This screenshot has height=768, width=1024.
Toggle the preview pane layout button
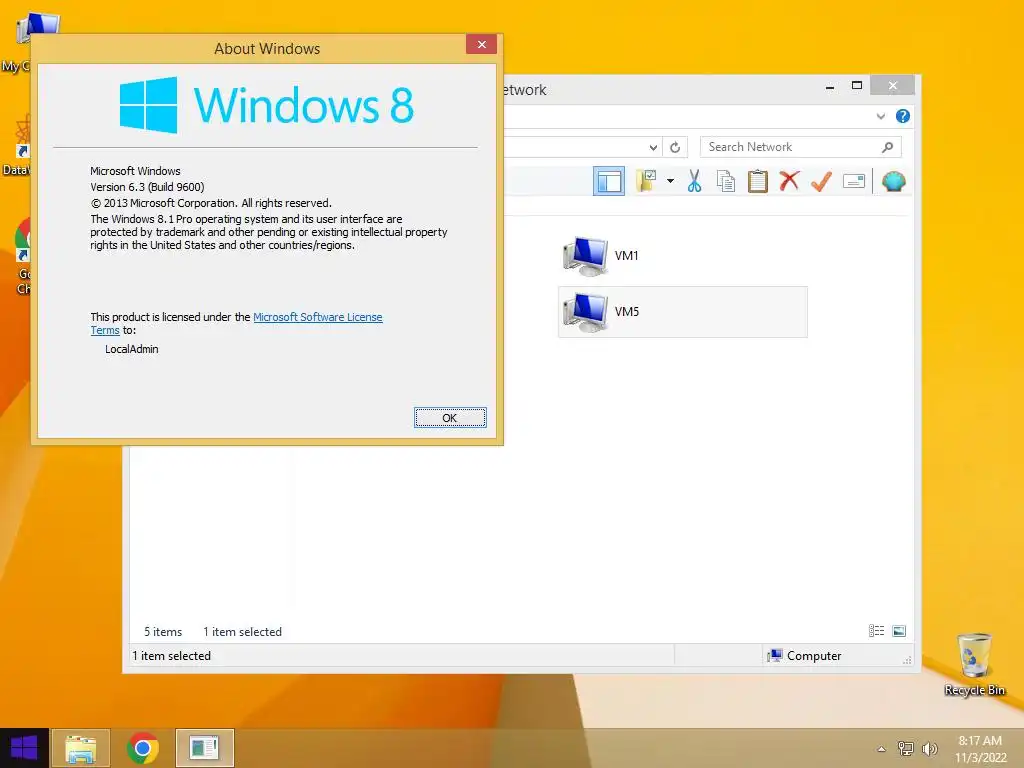click(x=609, y=181)
